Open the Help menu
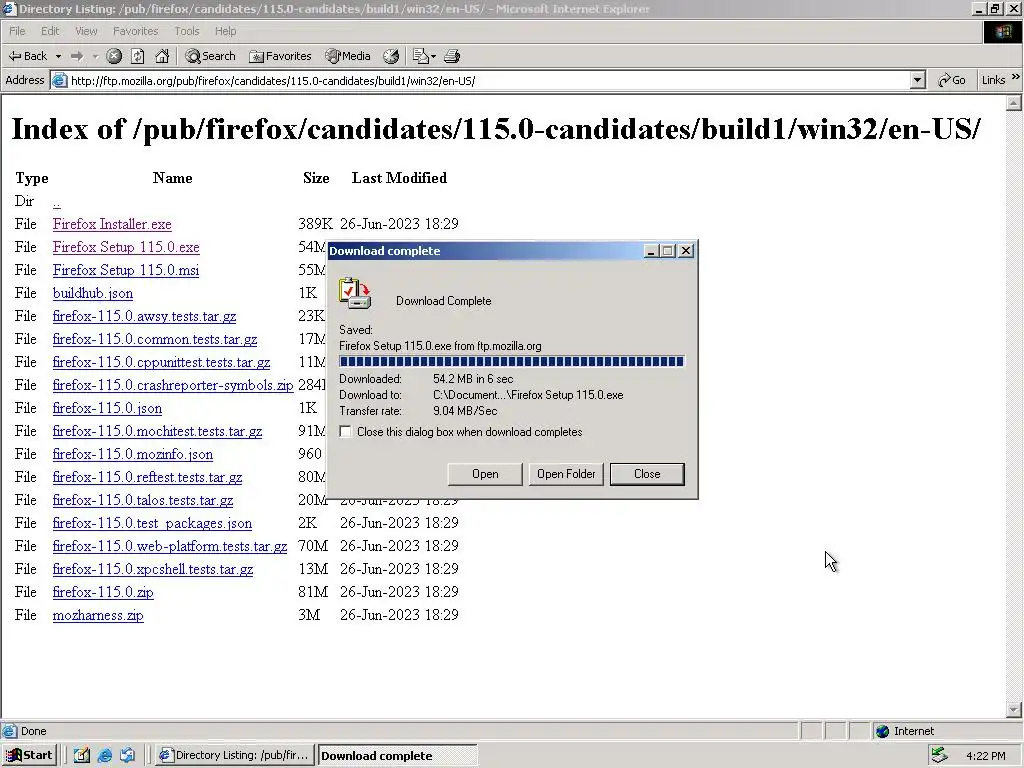 (x=225, y=31)
